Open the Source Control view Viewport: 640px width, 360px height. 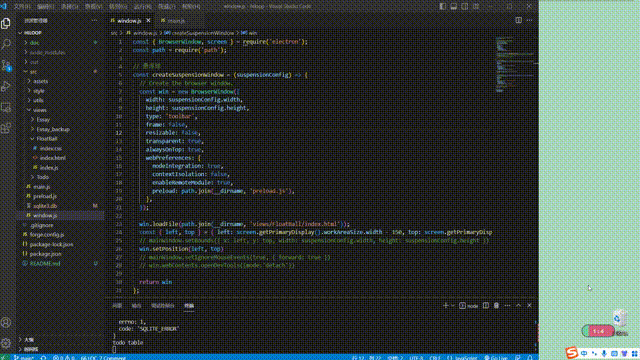click(6, 65)
